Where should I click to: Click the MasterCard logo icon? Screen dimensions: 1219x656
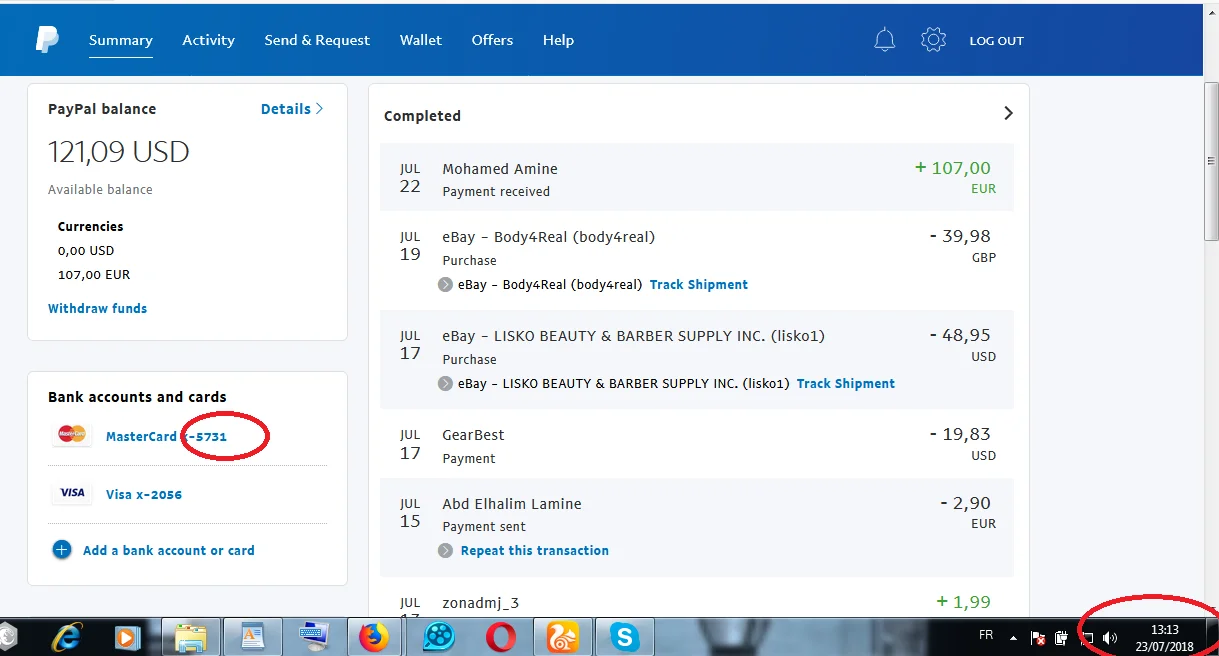71,436
